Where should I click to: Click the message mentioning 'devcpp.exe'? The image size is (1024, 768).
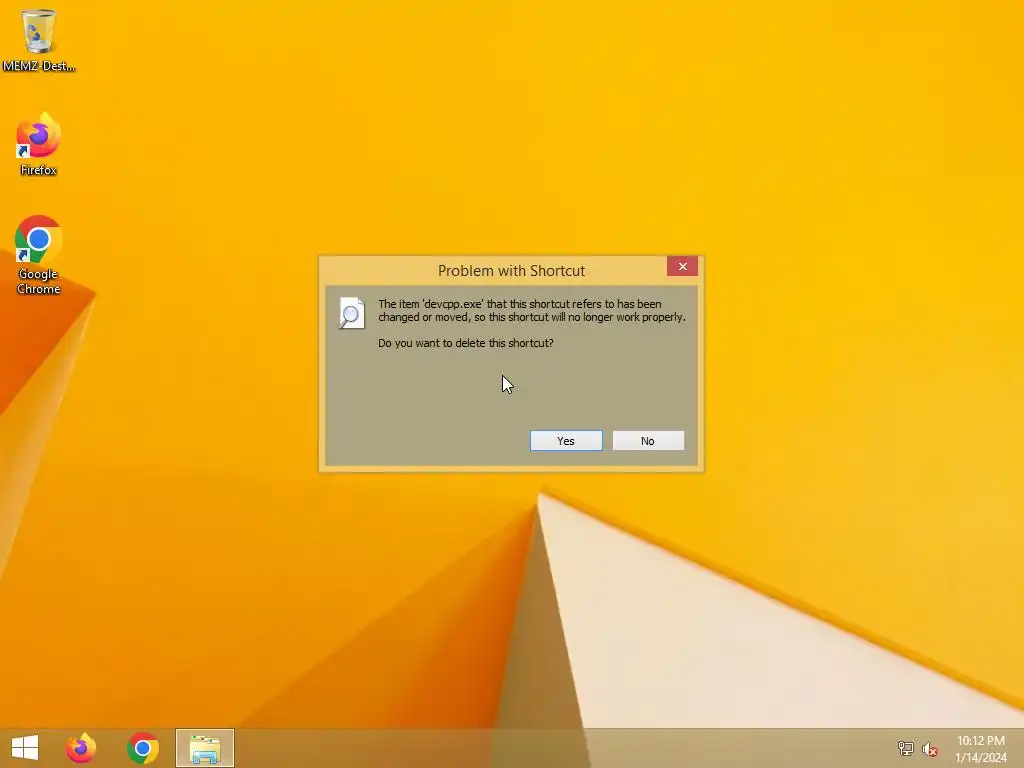(532, 310)
